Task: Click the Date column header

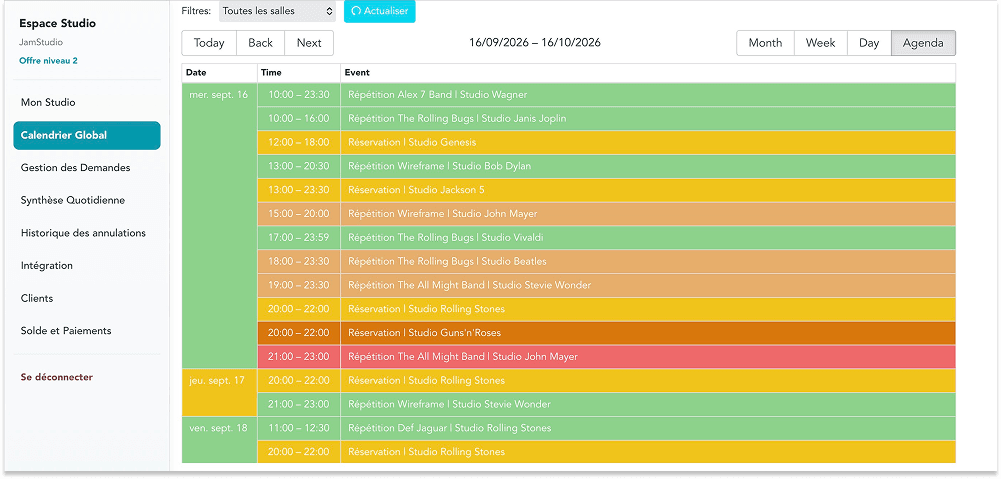Action: 220,73
